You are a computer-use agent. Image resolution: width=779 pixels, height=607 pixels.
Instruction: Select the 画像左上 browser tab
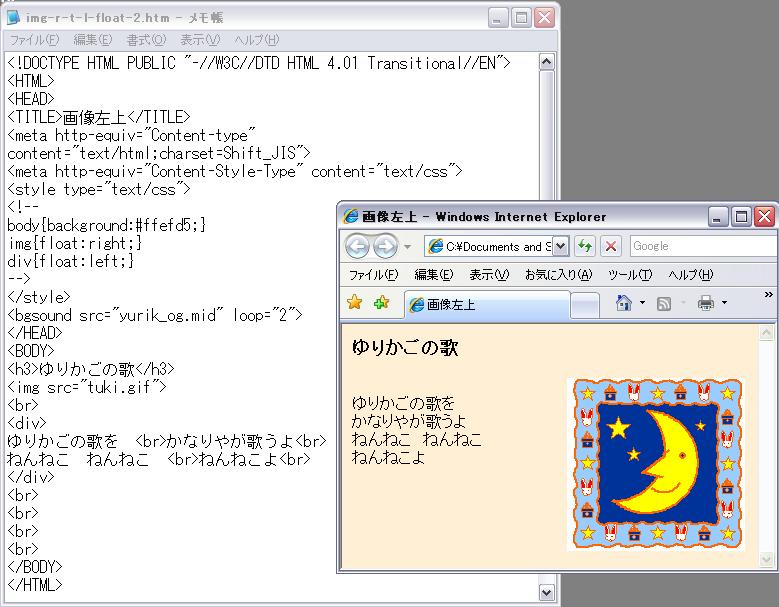point(487,304)
